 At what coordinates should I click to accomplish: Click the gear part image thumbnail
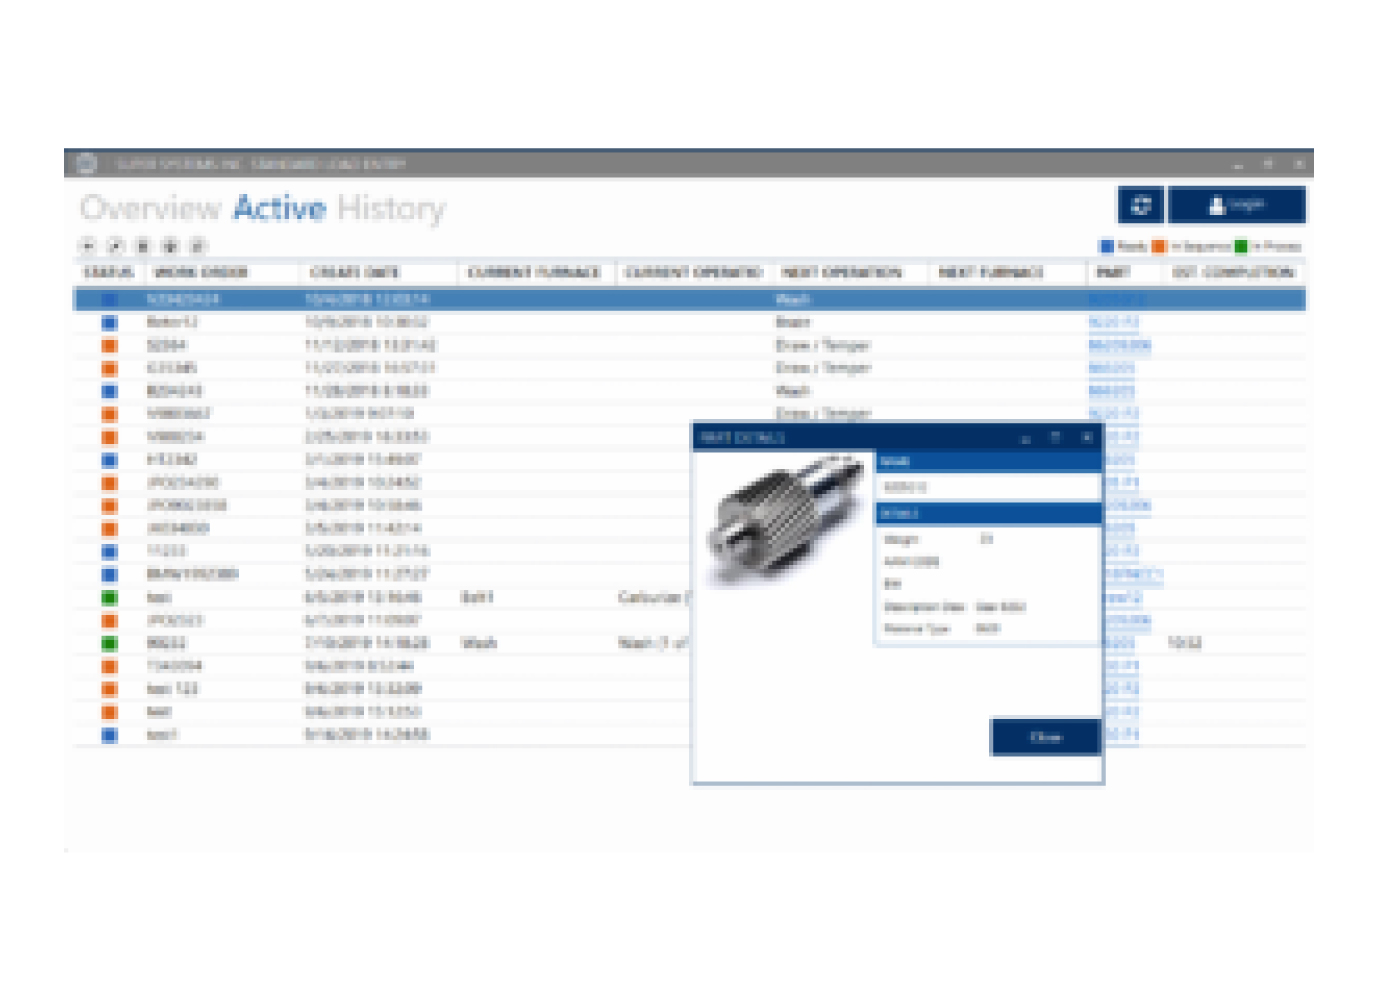click(786, 518)
